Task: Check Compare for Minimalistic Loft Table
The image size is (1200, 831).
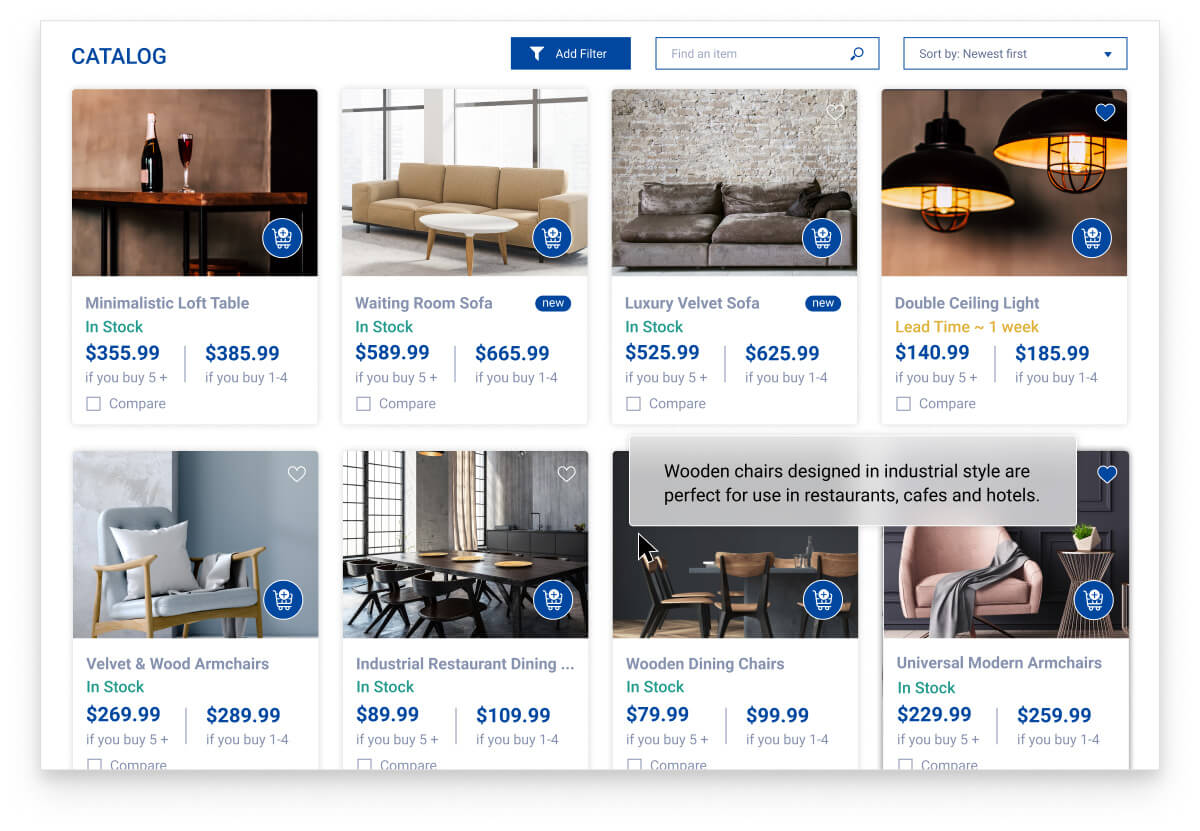Action: click(x=93, y=404)
